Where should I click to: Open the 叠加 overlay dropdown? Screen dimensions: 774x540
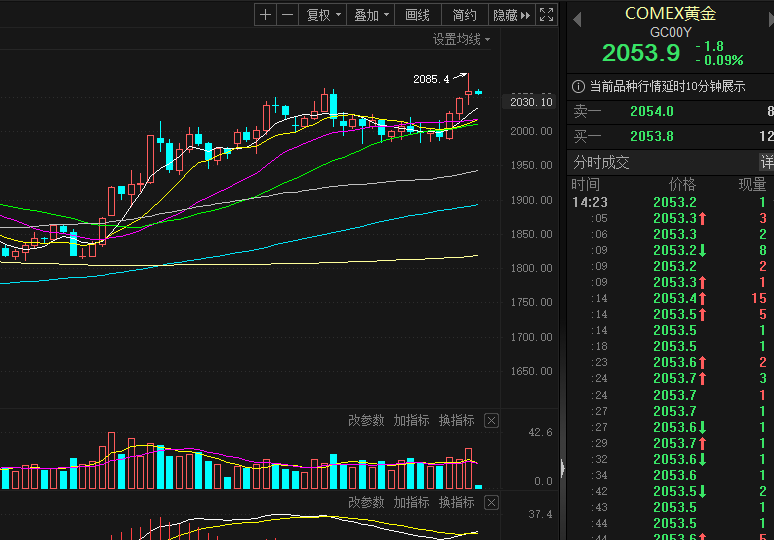coord(371,15)
